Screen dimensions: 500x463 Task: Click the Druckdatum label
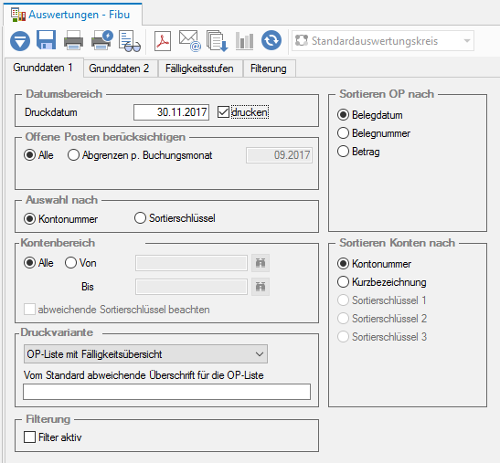[51, 112]
